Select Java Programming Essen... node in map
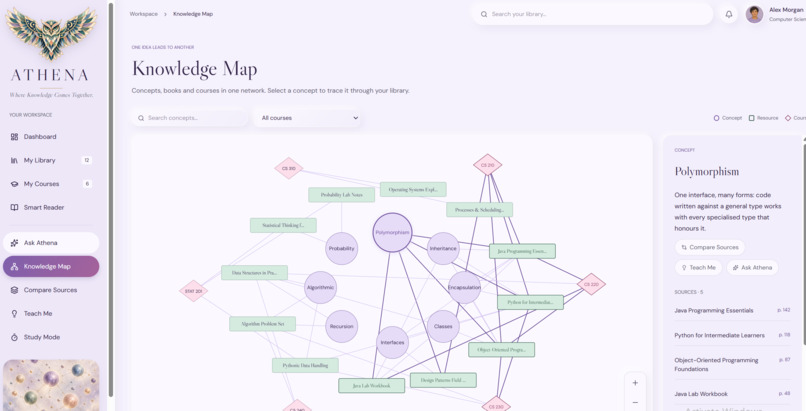Image resolution: width=806 pixels, height=411 pixels. (522, 251)
